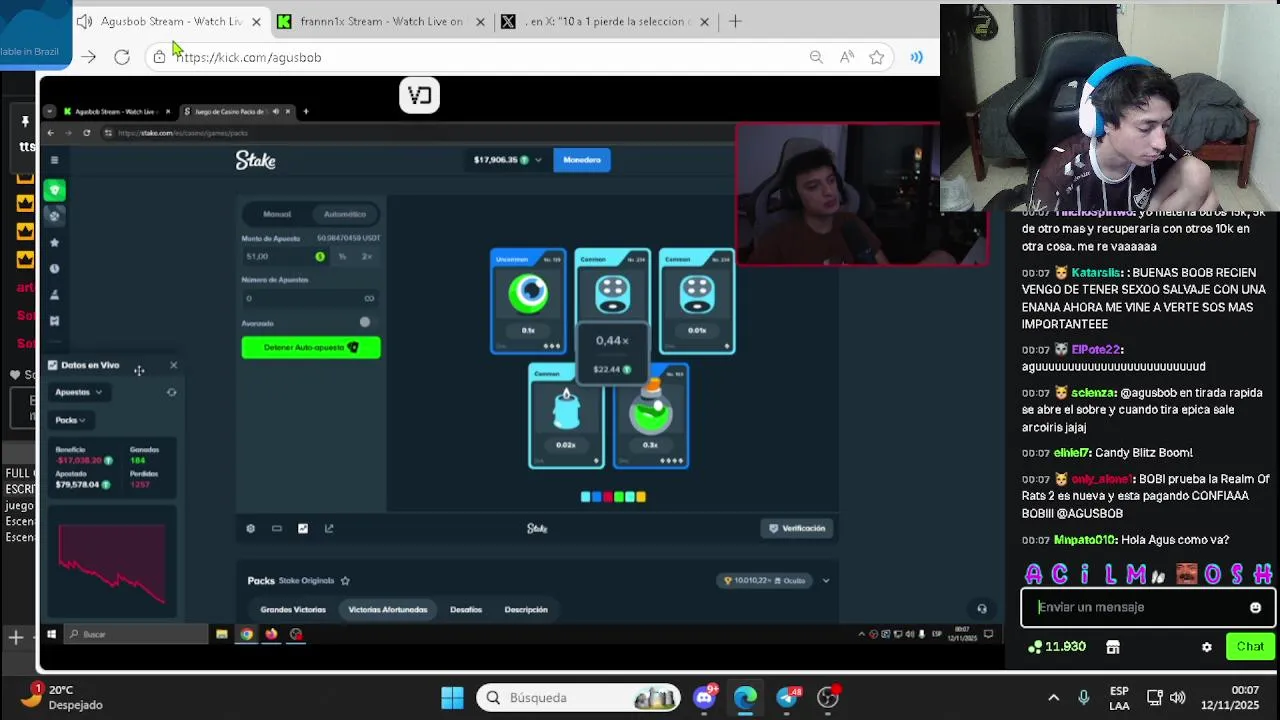
Task: Open the recent clock icon in Stake sidebar
Action: 55,268
